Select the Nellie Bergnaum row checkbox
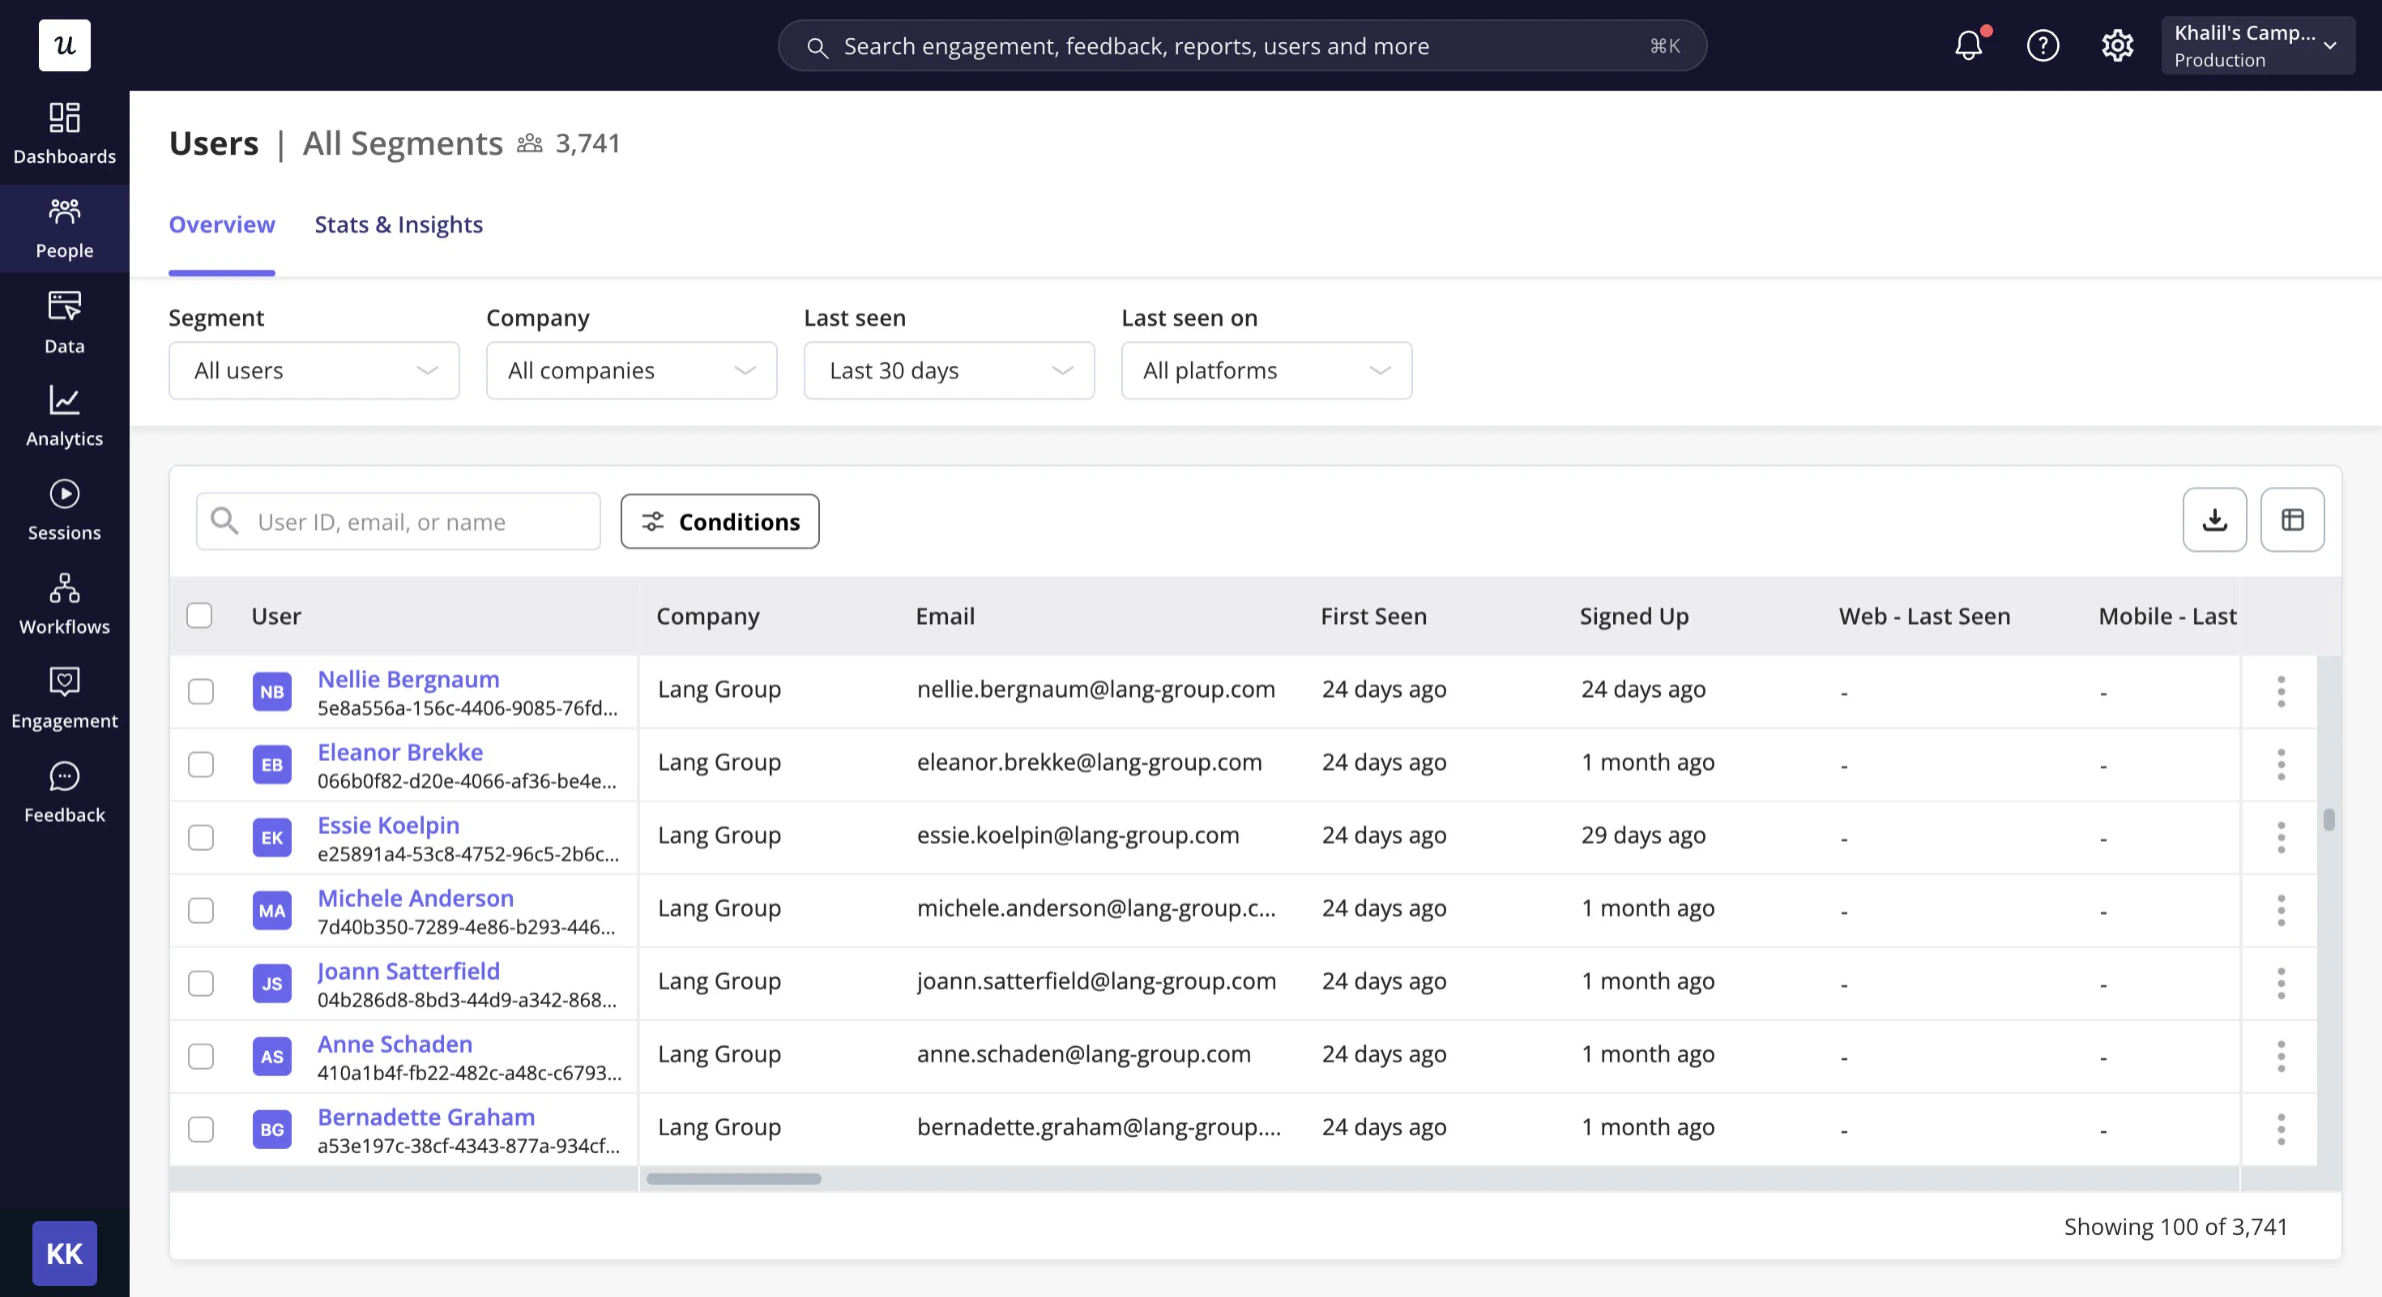This screenshot has width=2382, height=1297. point(201,691)
